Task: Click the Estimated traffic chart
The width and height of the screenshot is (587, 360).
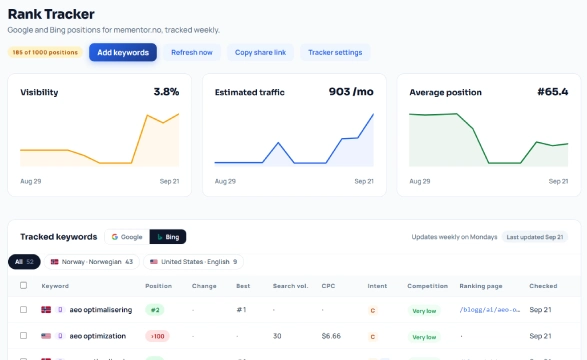Action: click(x=294, y=140)
